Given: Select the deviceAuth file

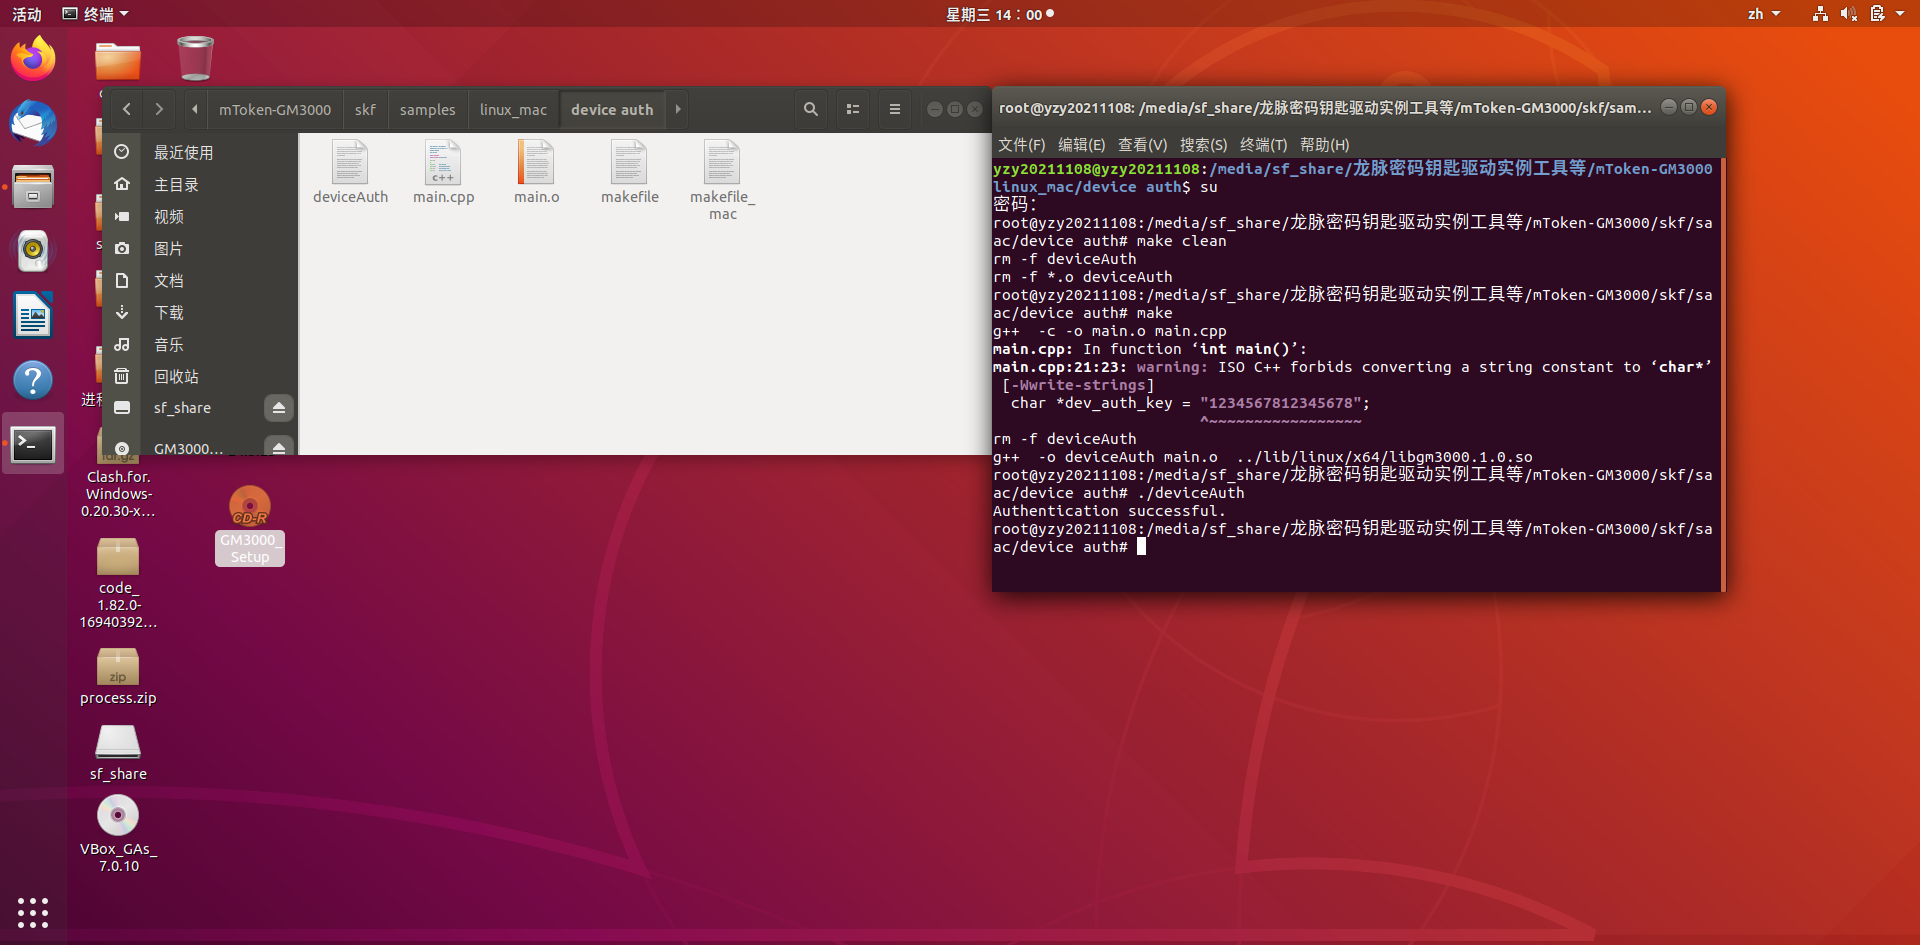Looking at the screenshot, I should 350,172.
